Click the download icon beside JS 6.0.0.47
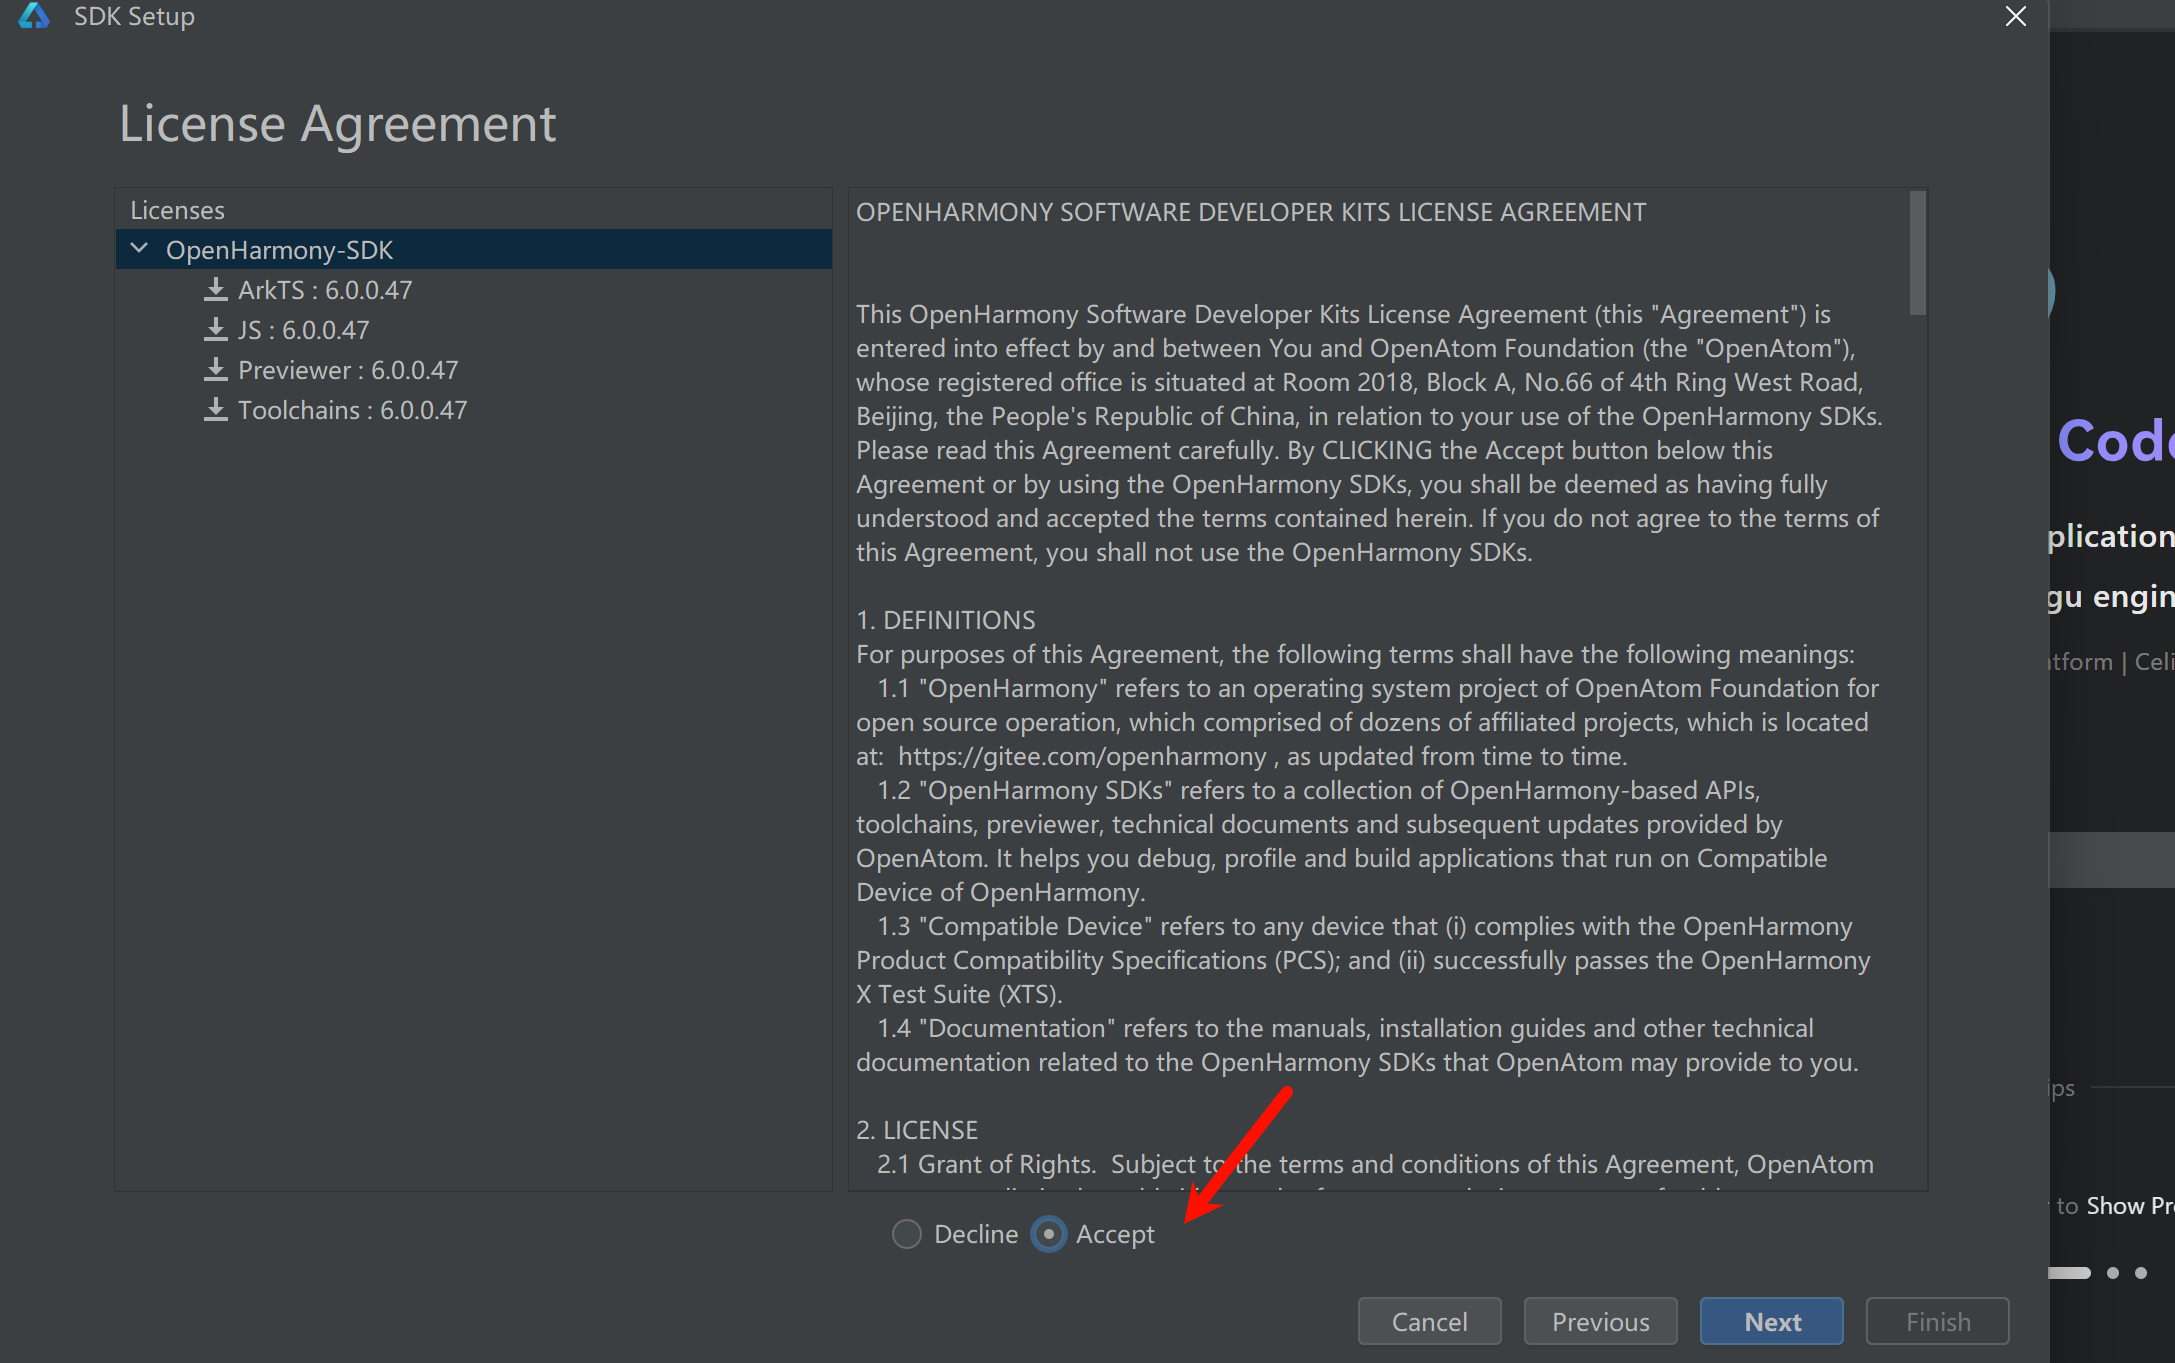This screenshot has width=2175, height=1363. coord(215,330)
